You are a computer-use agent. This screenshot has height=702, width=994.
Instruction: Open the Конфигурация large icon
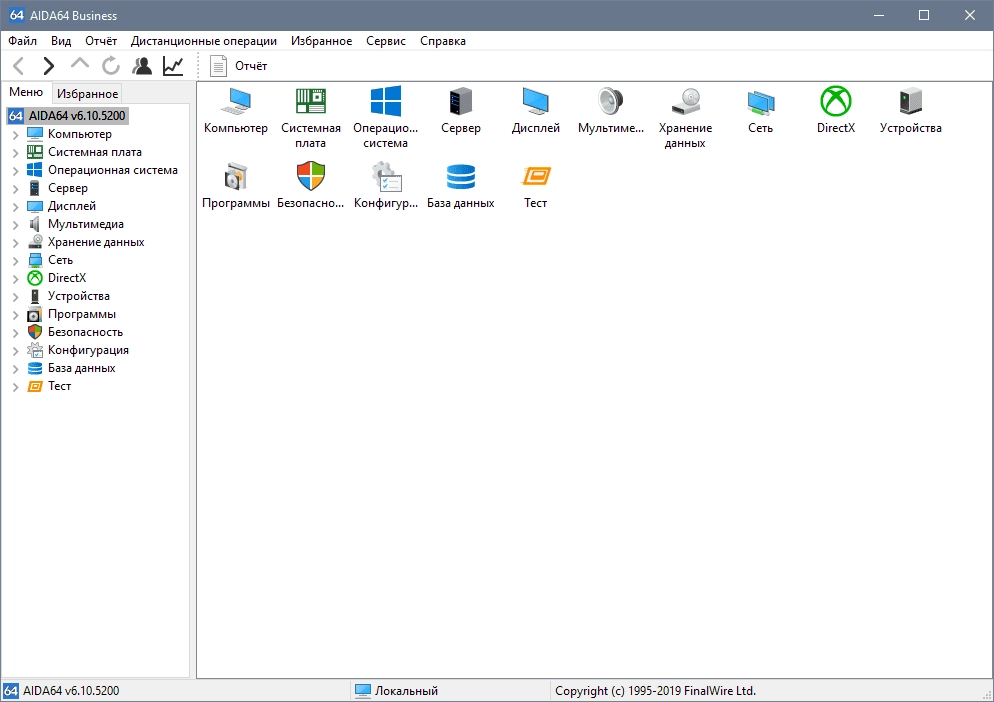pos(385,177)
